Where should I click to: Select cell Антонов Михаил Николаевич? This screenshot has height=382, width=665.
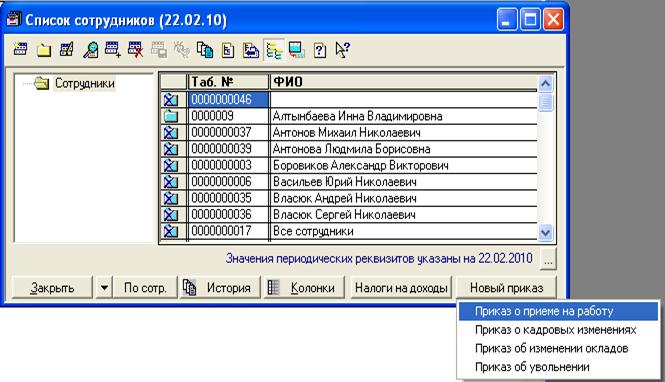coord(403,132)
